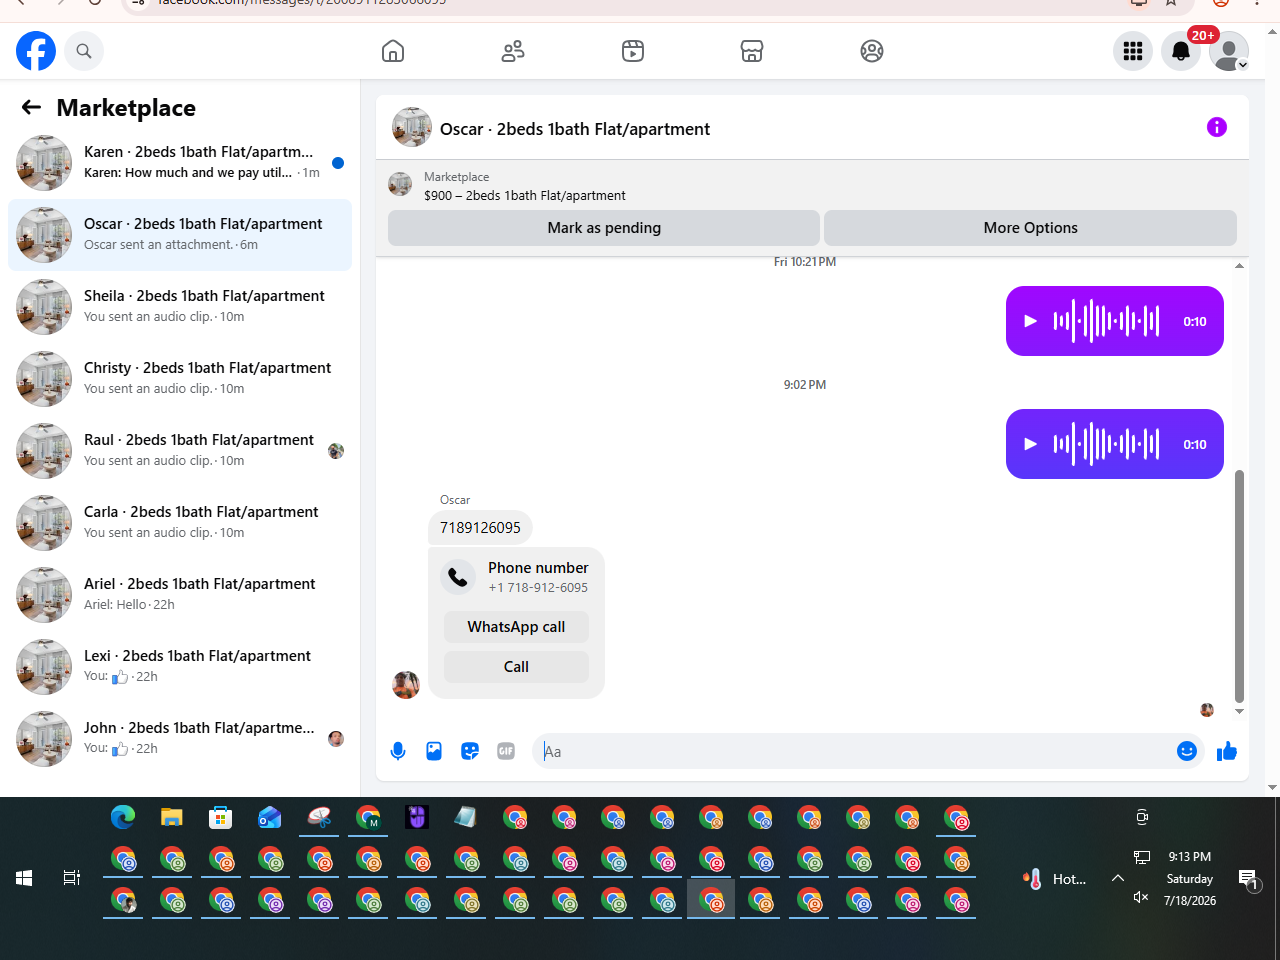The height and width of the screenshot is (960, 1280).
Task: Open the GIF picker icon
Action: tap(506, 751)
